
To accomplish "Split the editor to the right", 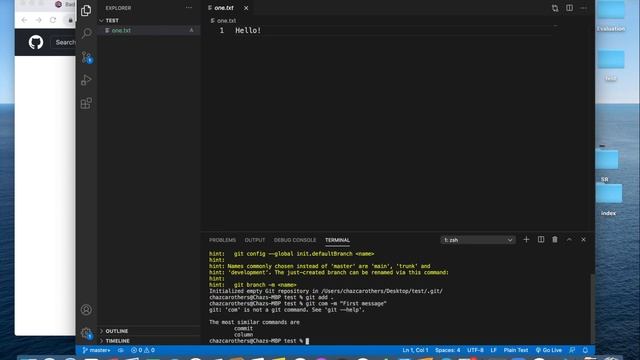I will 569,8.
